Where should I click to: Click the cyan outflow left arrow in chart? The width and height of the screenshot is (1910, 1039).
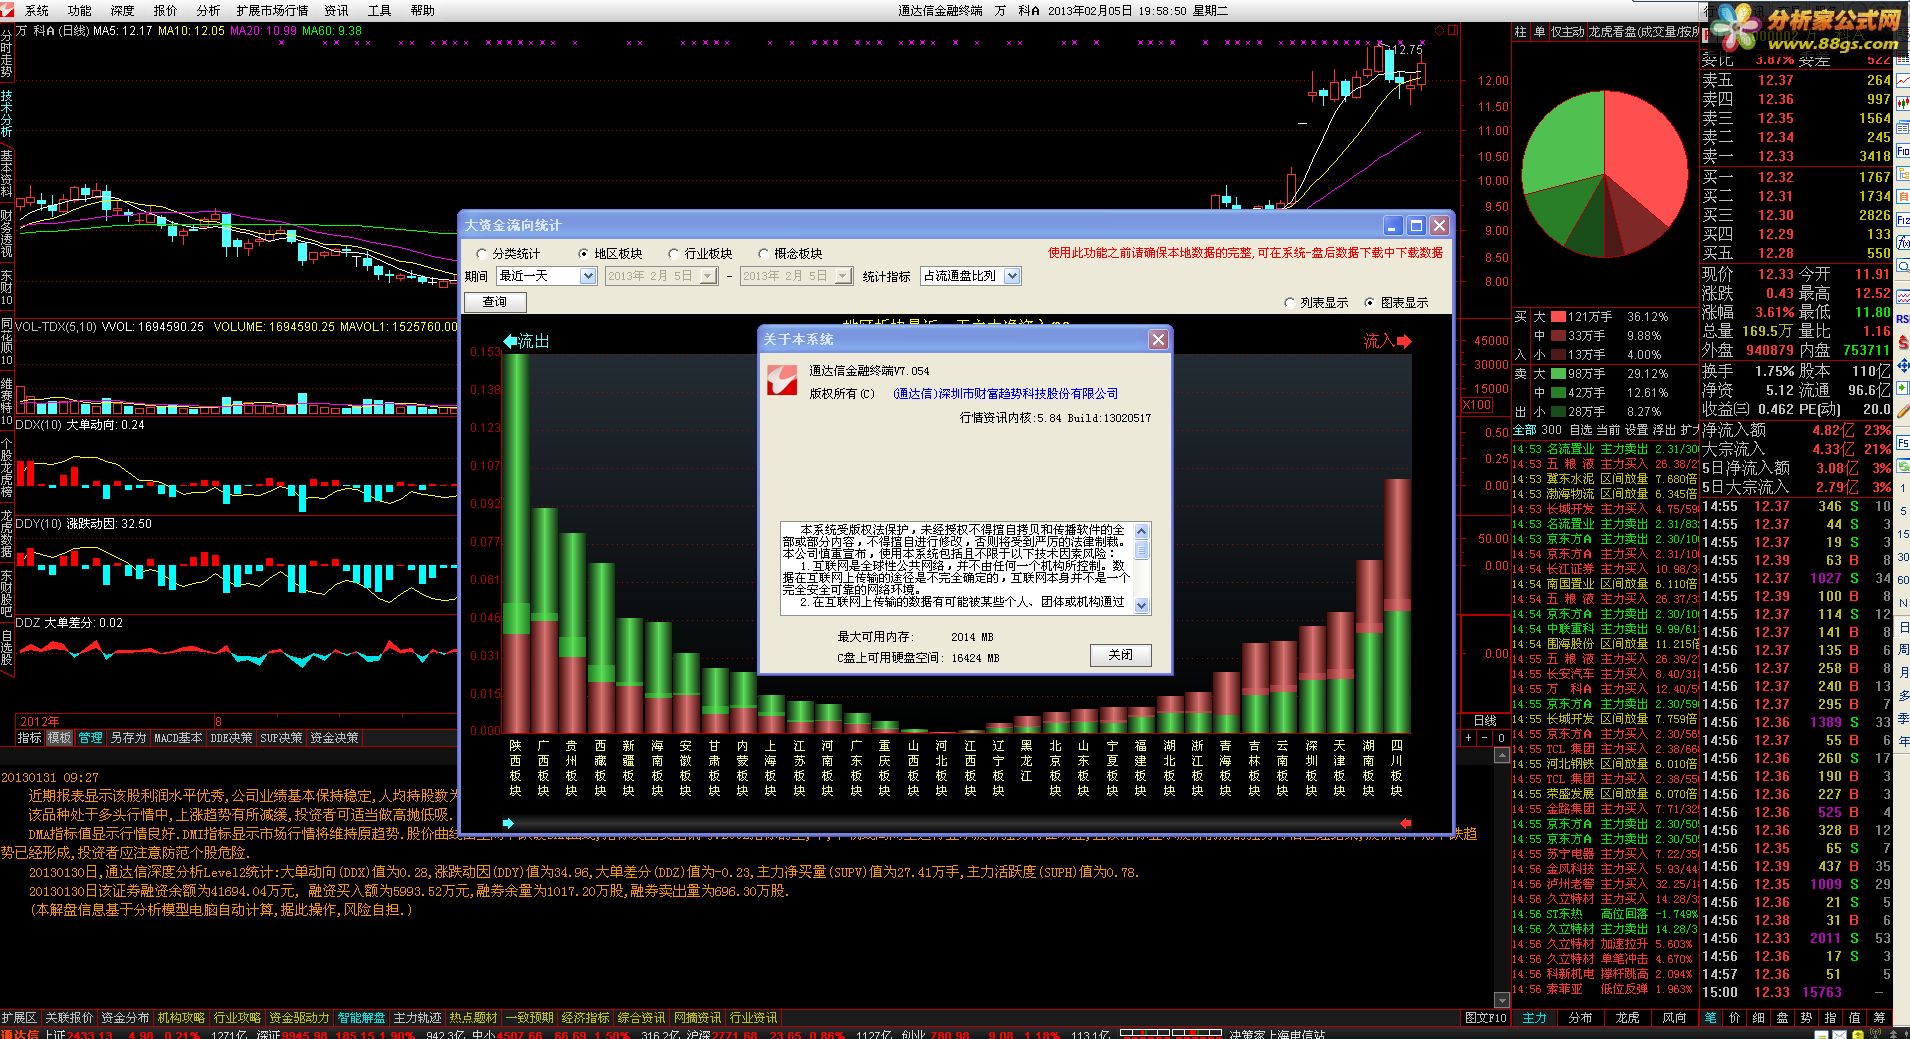[x=510, y=341]
